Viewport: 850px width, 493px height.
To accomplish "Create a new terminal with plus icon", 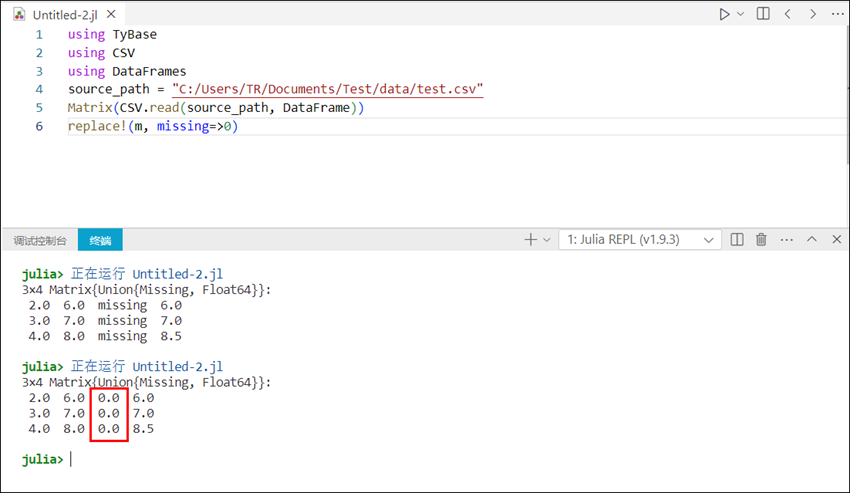I will click(x=530, y=240).
